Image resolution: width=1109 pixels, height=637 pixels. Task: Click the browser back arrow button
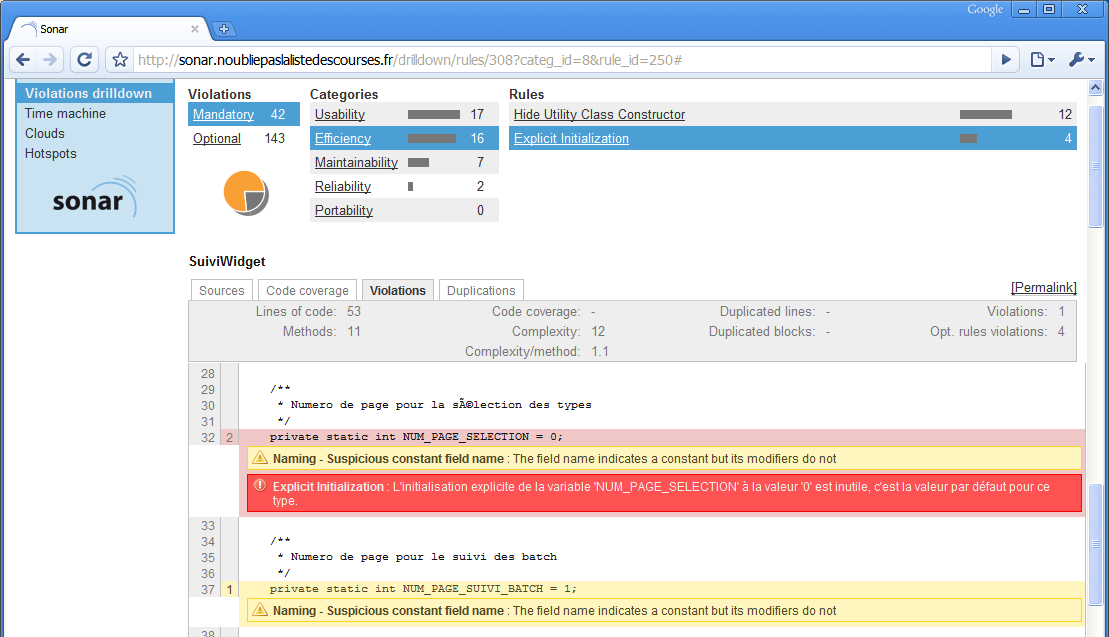pos(24,60)
